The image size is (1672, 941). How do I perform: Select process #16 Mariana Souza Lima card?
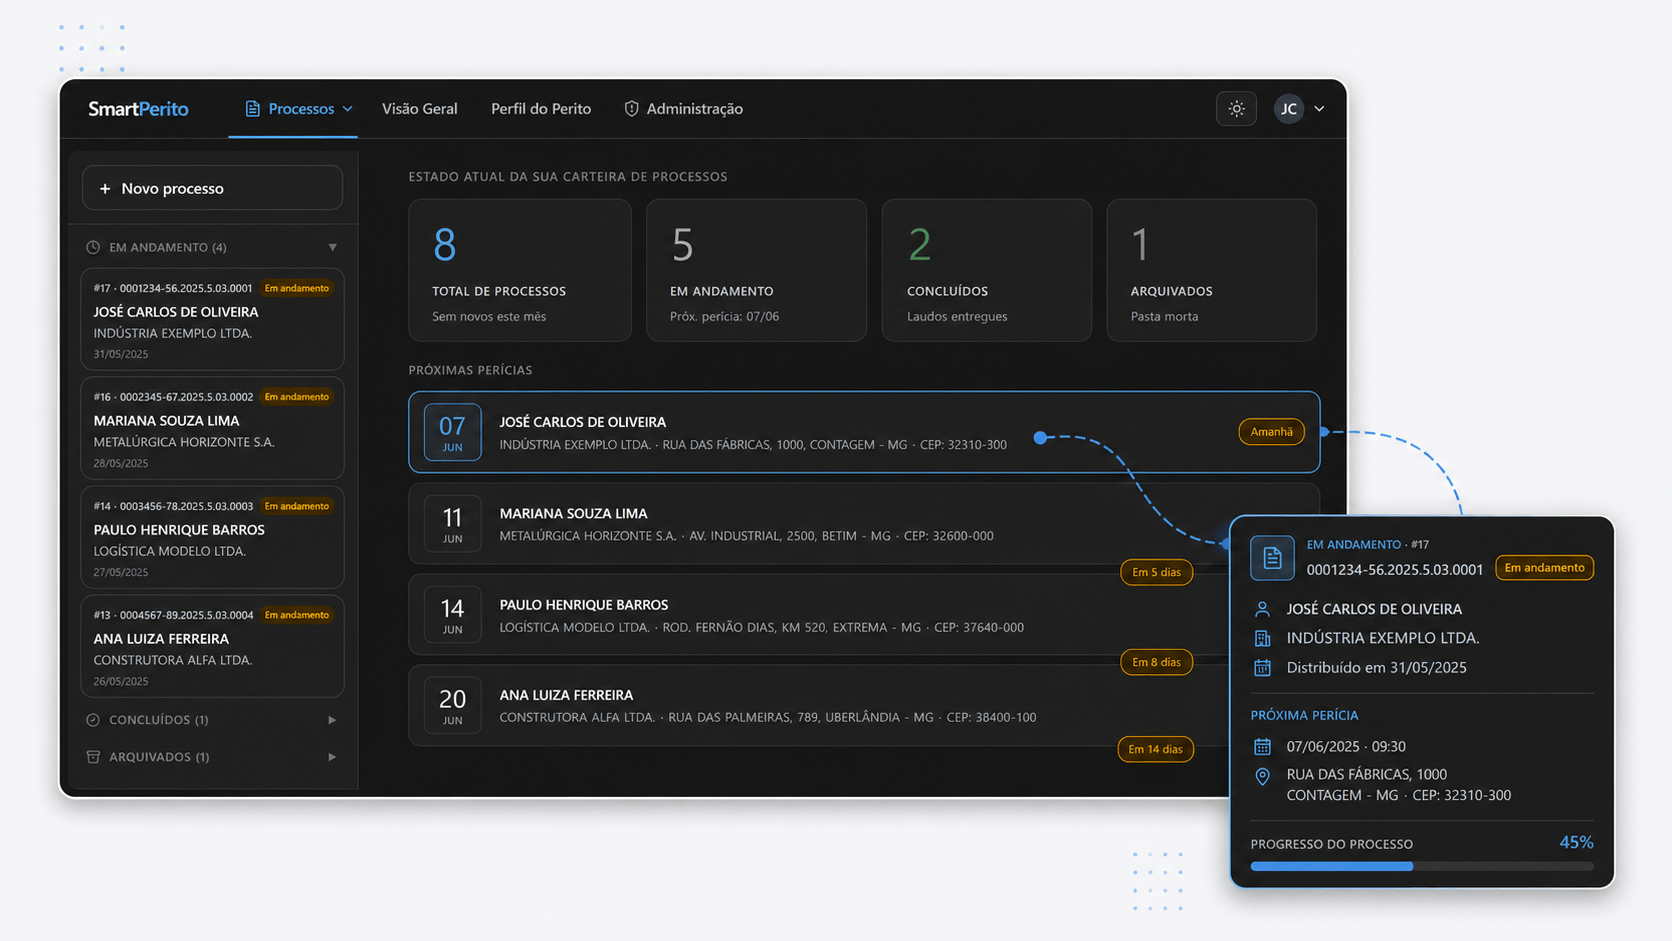coord(212,428)
